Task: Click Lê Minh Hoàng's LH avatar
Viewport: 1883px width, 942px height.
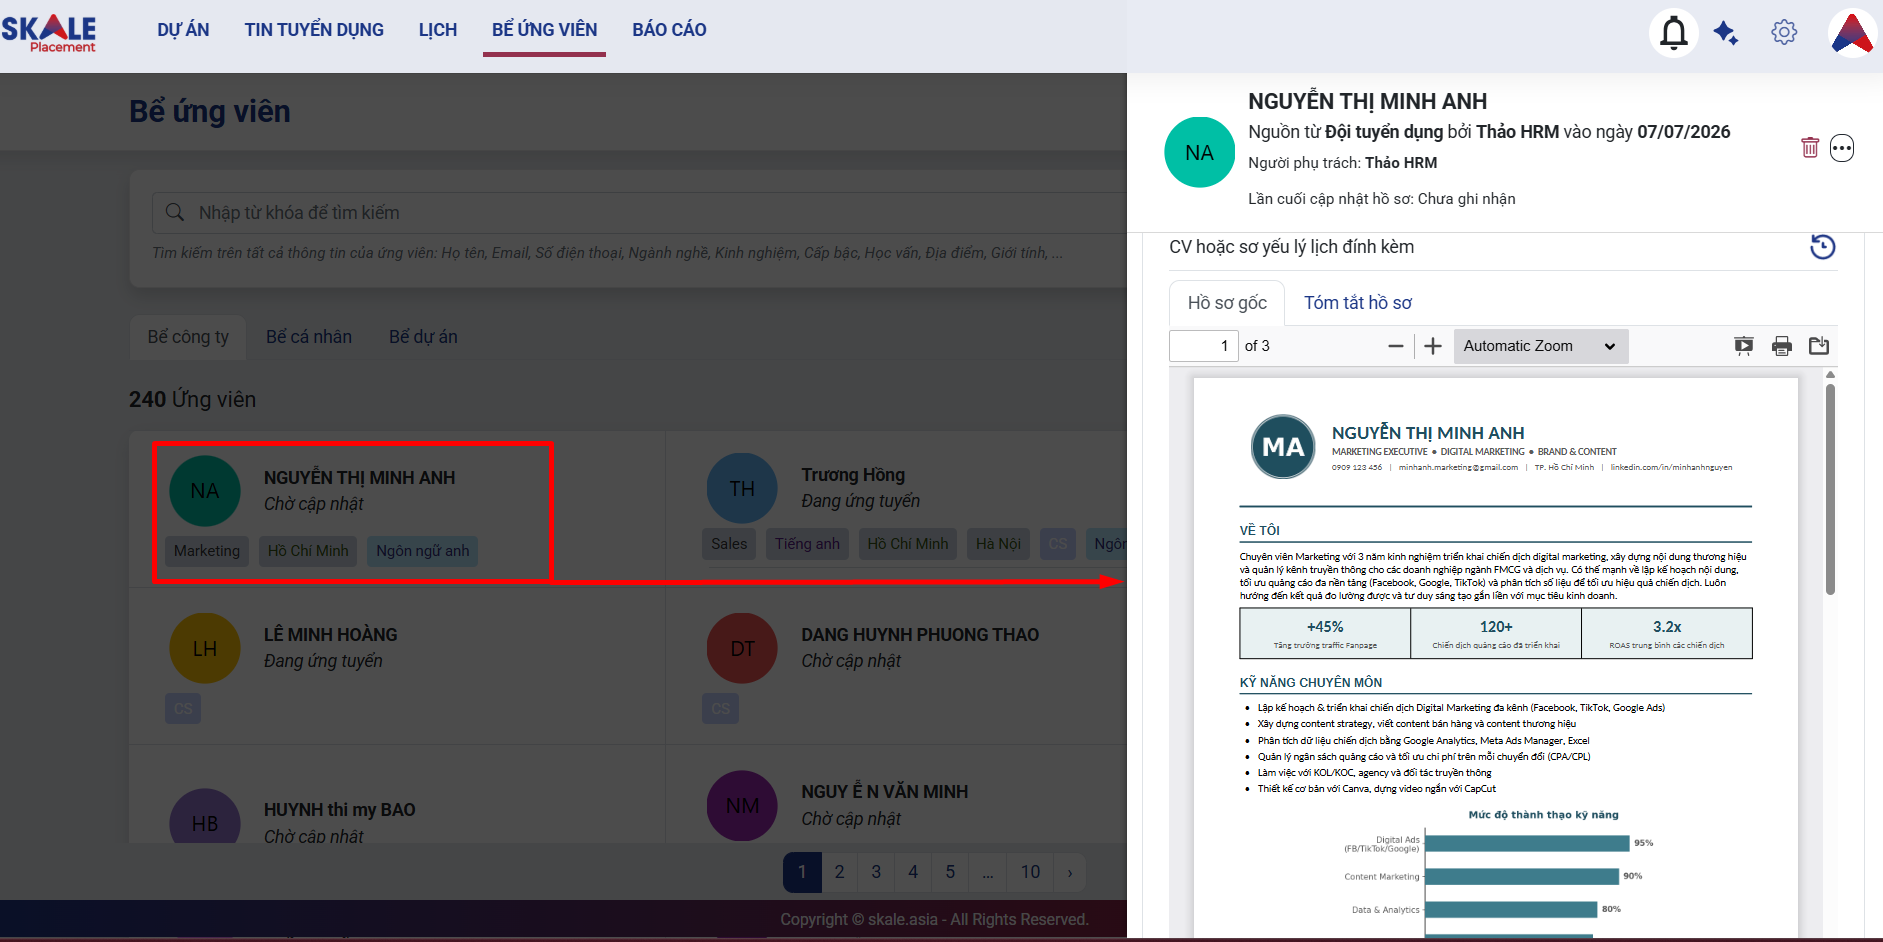Action: click(205, 648)
